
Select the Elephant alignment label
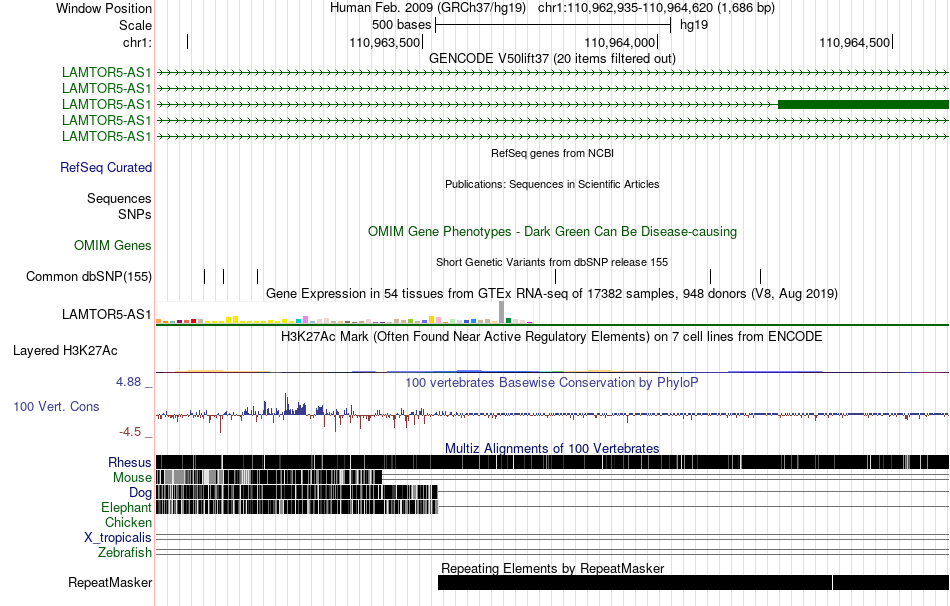pyautogui.click(x=126, y=507)
